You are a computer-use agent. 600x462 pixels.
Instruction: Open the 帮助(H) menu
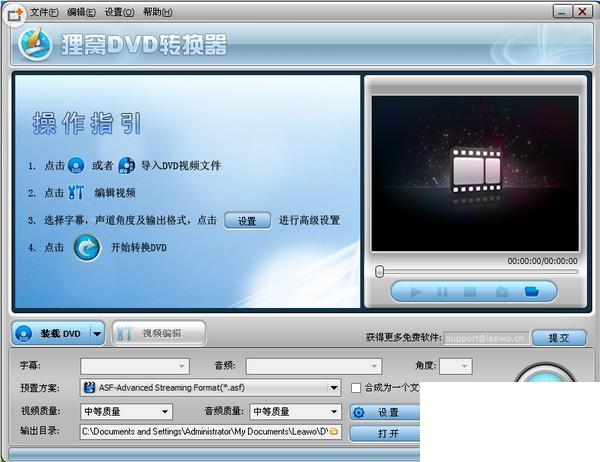pyautogui.click(x=158, y=12)
